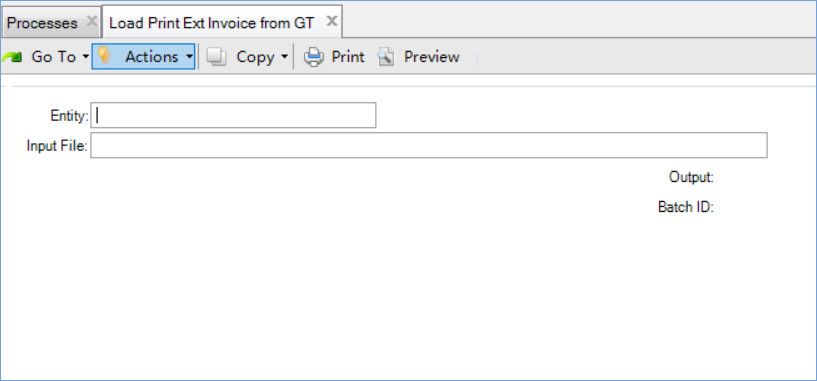Close the Processes tab
Image resolution: width=817 pixels, height=381 pixels.
tap(91, 21)
